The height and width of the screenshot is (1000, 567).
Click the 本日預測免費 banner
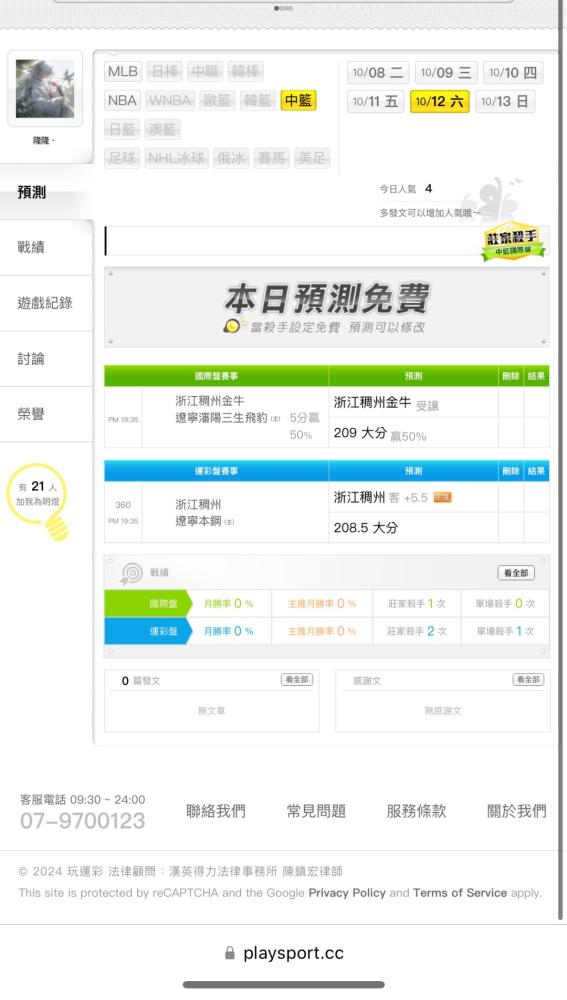click(327, 307)
